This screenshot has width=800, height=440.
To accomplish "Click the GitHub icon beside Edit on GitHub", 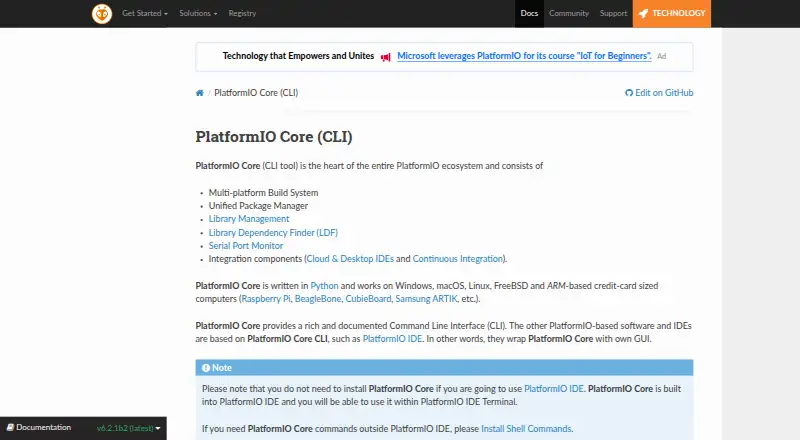I will 629,93.
